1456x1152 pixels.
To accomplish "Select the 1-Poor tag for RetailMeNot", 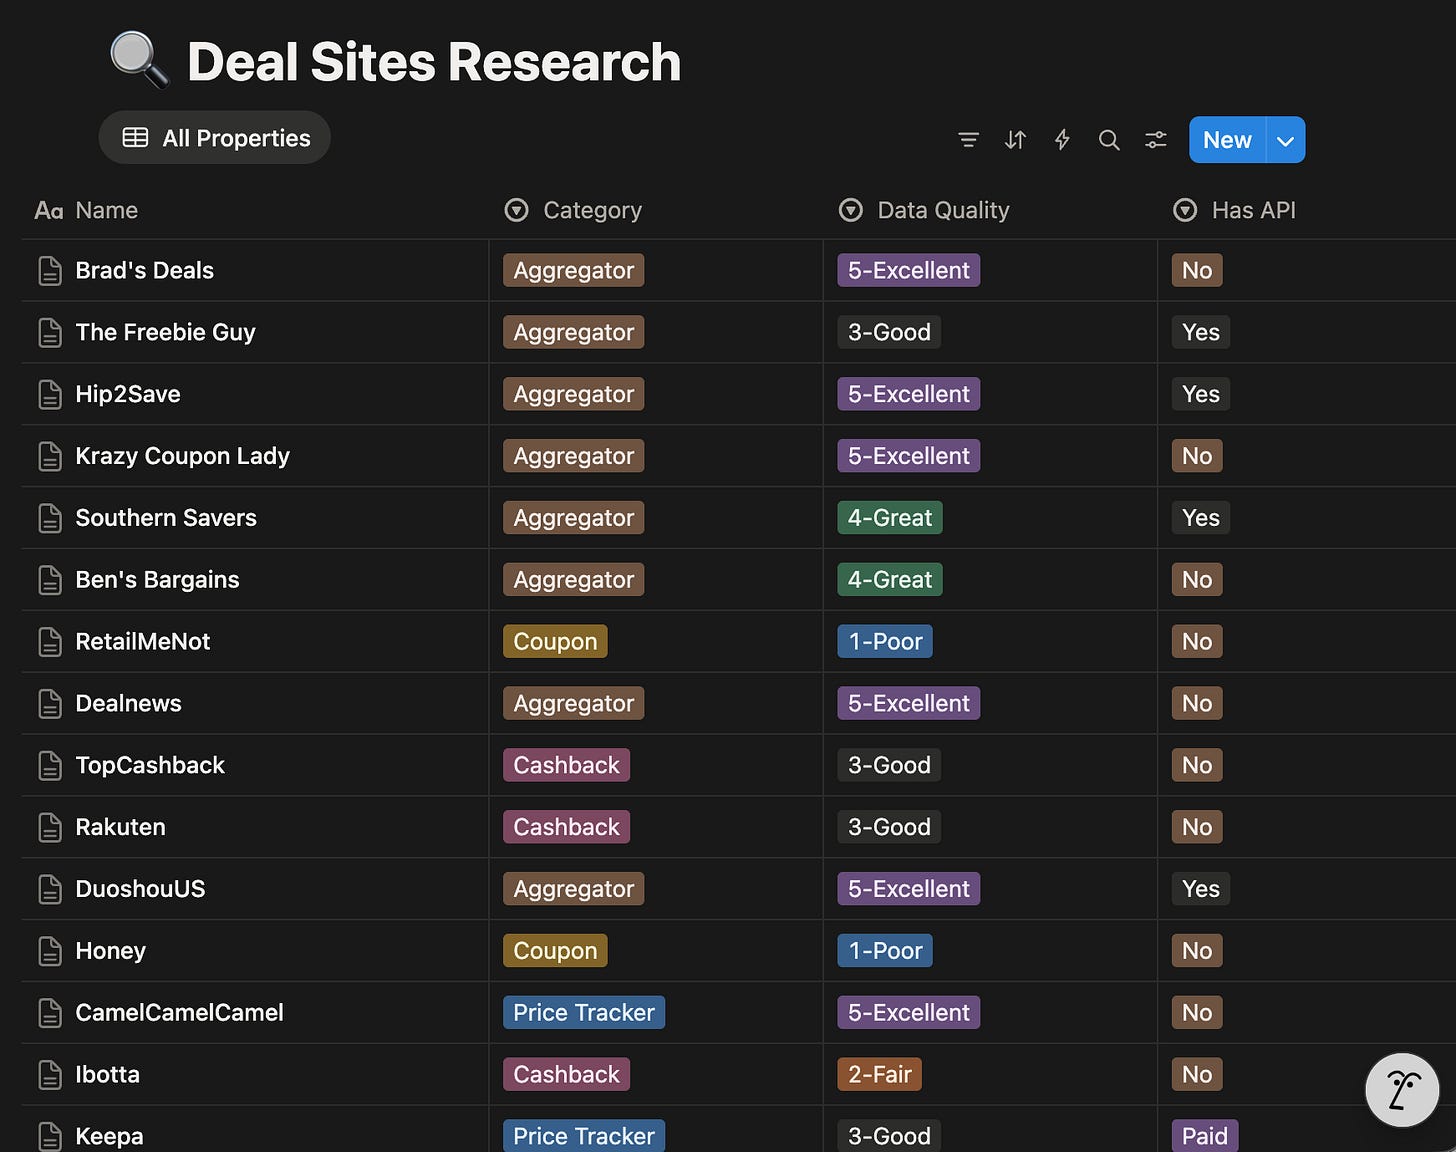I will point(885,641).
